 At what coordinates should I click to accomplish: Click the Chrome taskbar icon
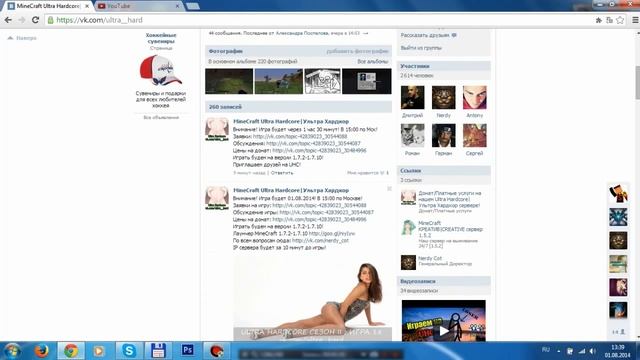[71, 351]
